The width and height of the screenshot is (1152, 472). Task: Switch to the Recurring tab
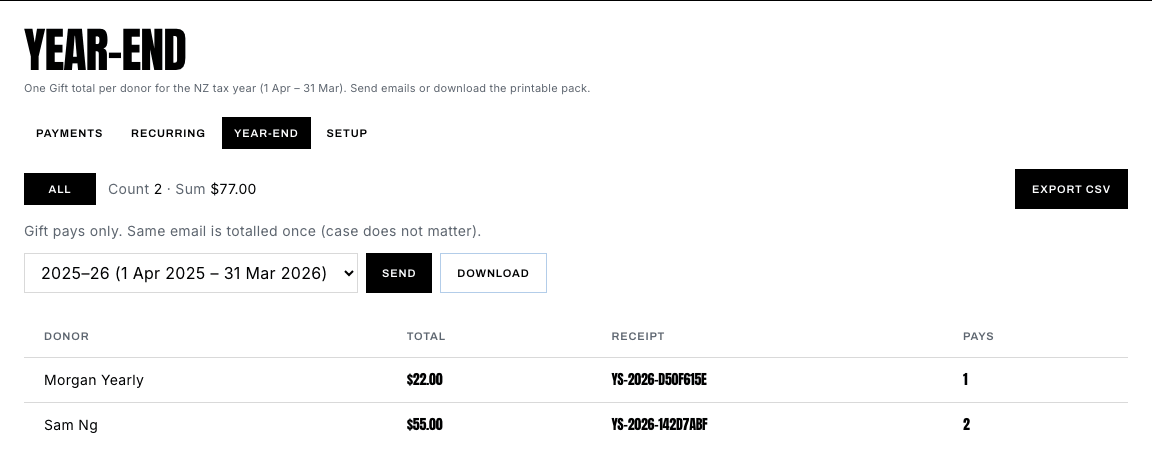coord(168,133)
